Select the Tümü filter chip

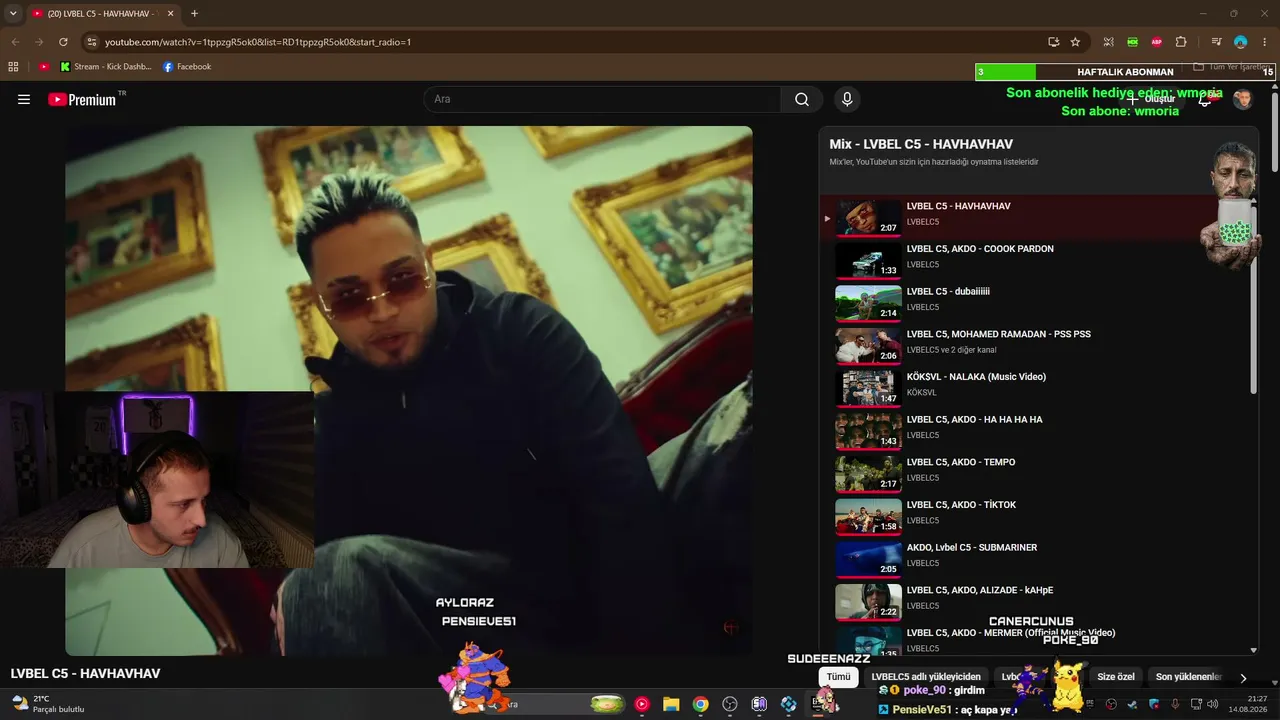(838, 677)
